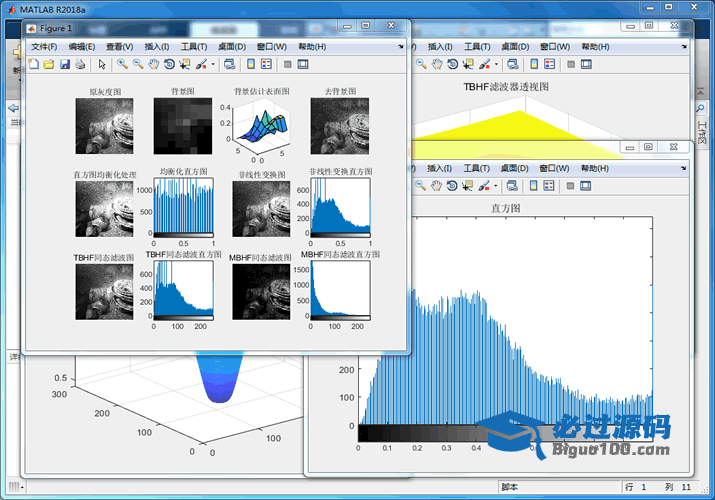Viewport: 715px width, 500px height.
Task: Select the Zoom Out tool in Figure 1
Action: [138, 64]
